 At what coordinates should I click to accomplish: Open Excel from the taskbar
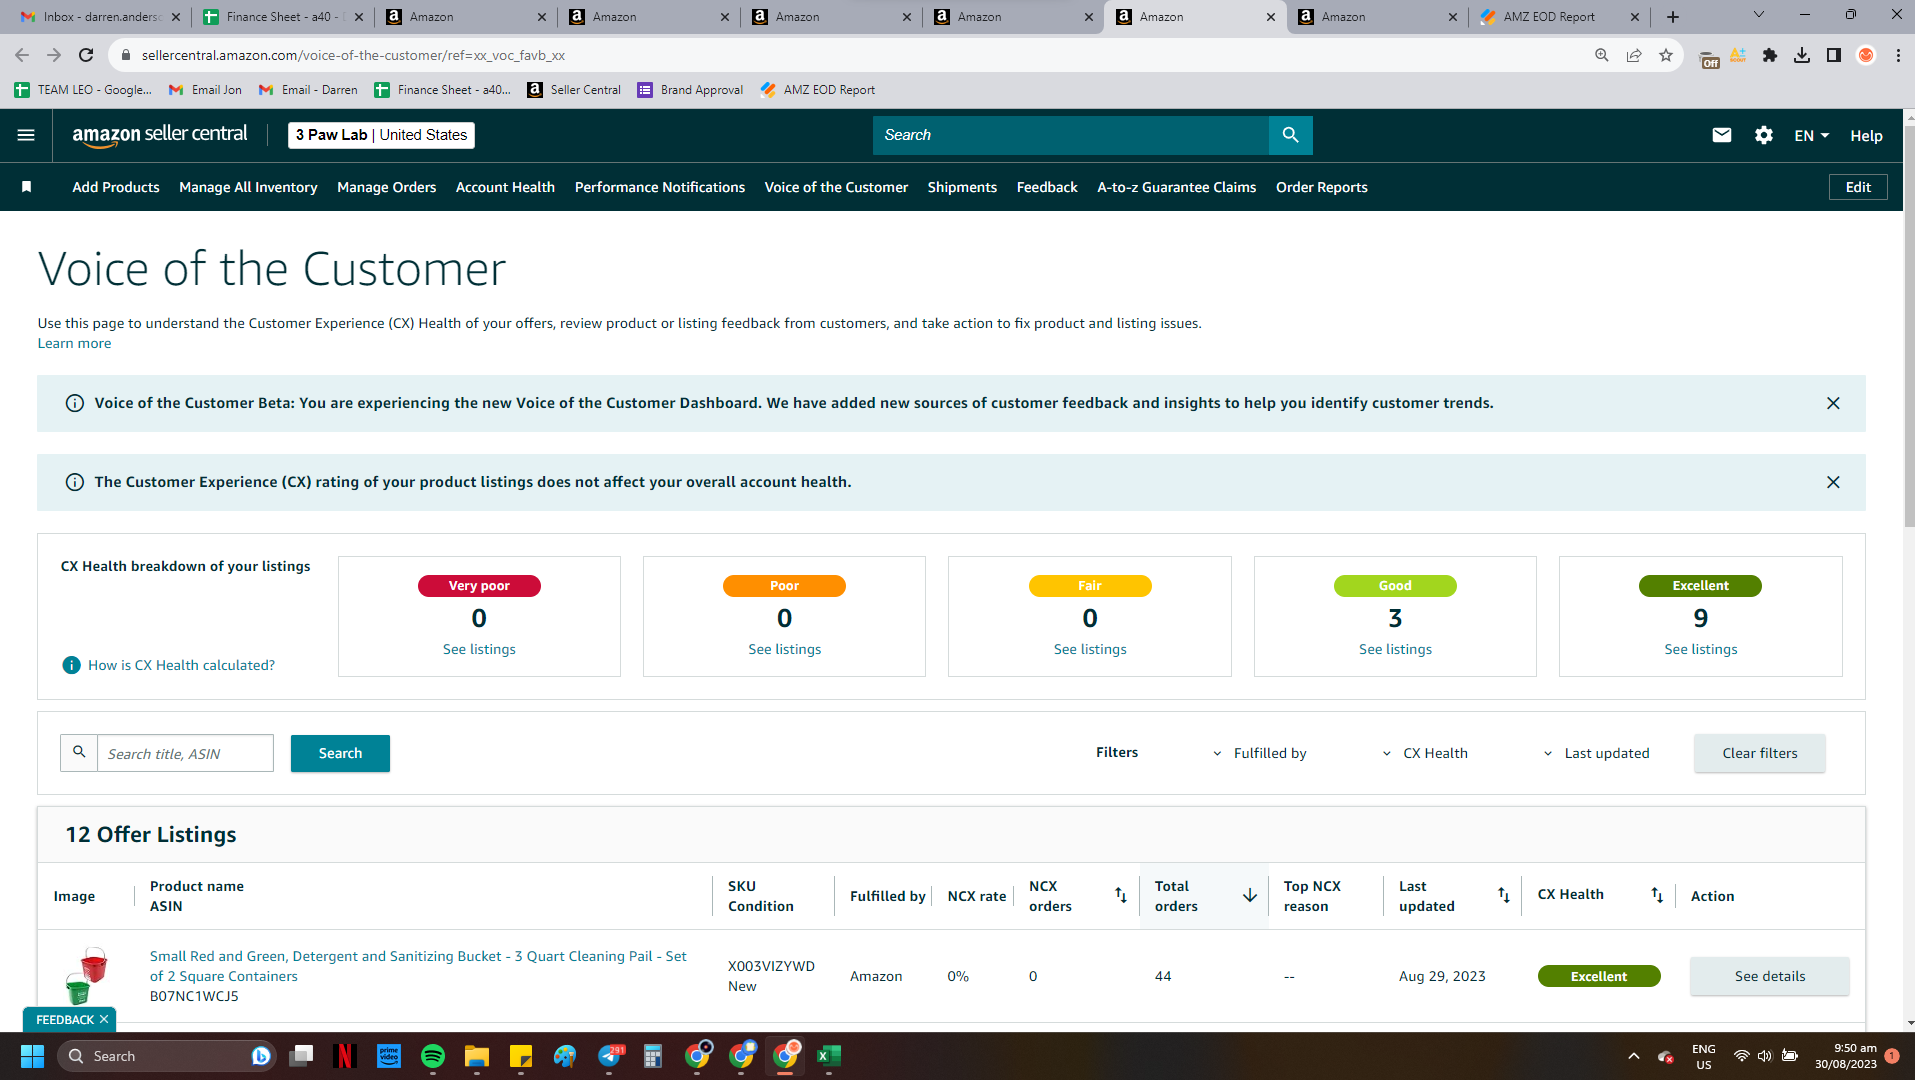pyautogui.click(x=829, y=1056)
